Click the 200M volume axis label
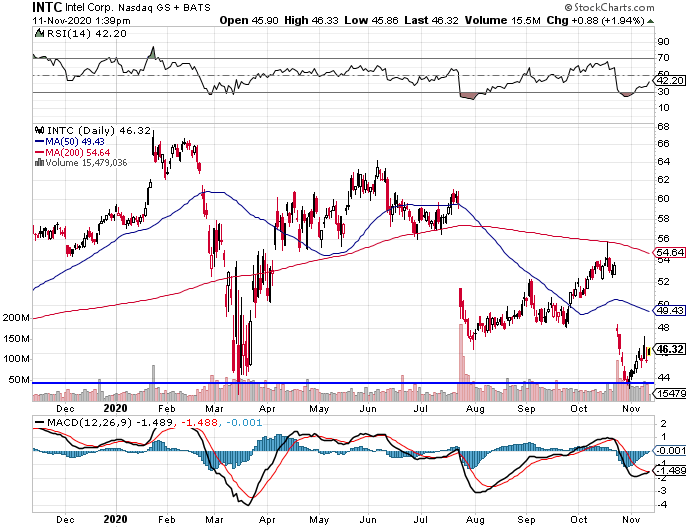Screen dimensions: 696x529 coord(16,318)
